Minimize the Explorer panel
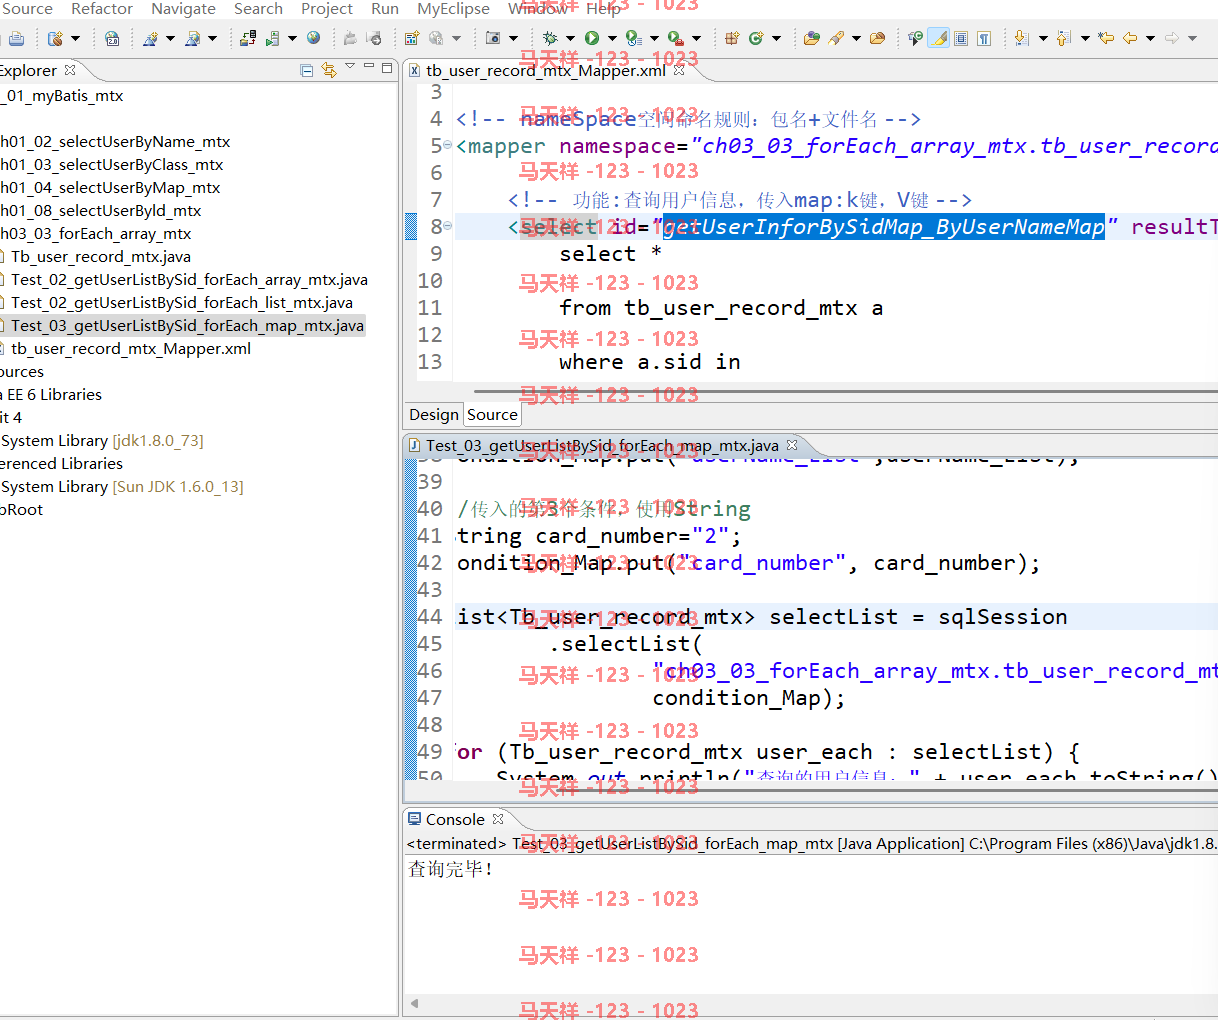The width and height of the screenshot is (1218, 1020). pos(369,66)
